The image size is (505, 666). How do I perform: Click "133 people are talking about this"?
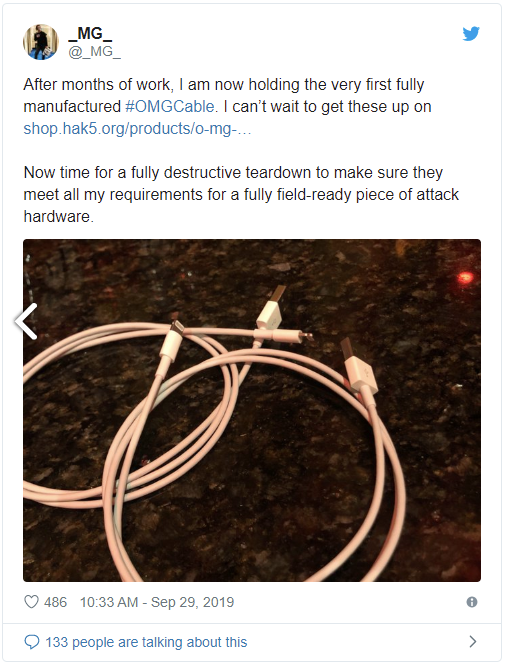pos(146,642)
